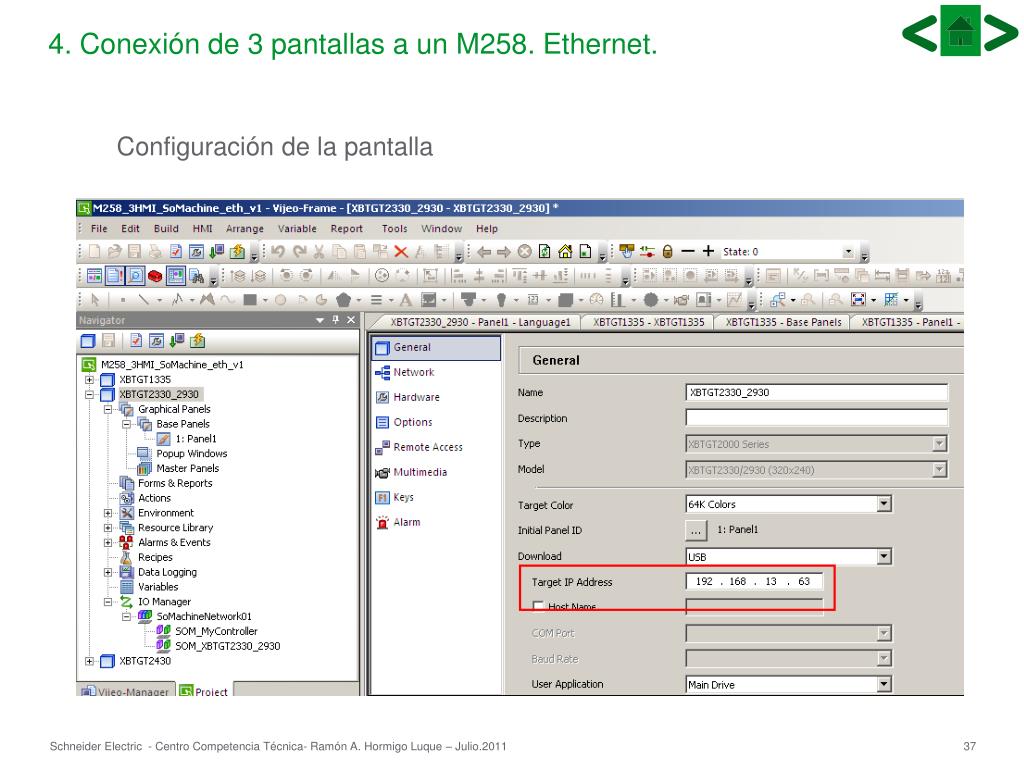Click the forward arrow navigation icon
This screenshot has height=768, width=1024.
click(504, 251)
